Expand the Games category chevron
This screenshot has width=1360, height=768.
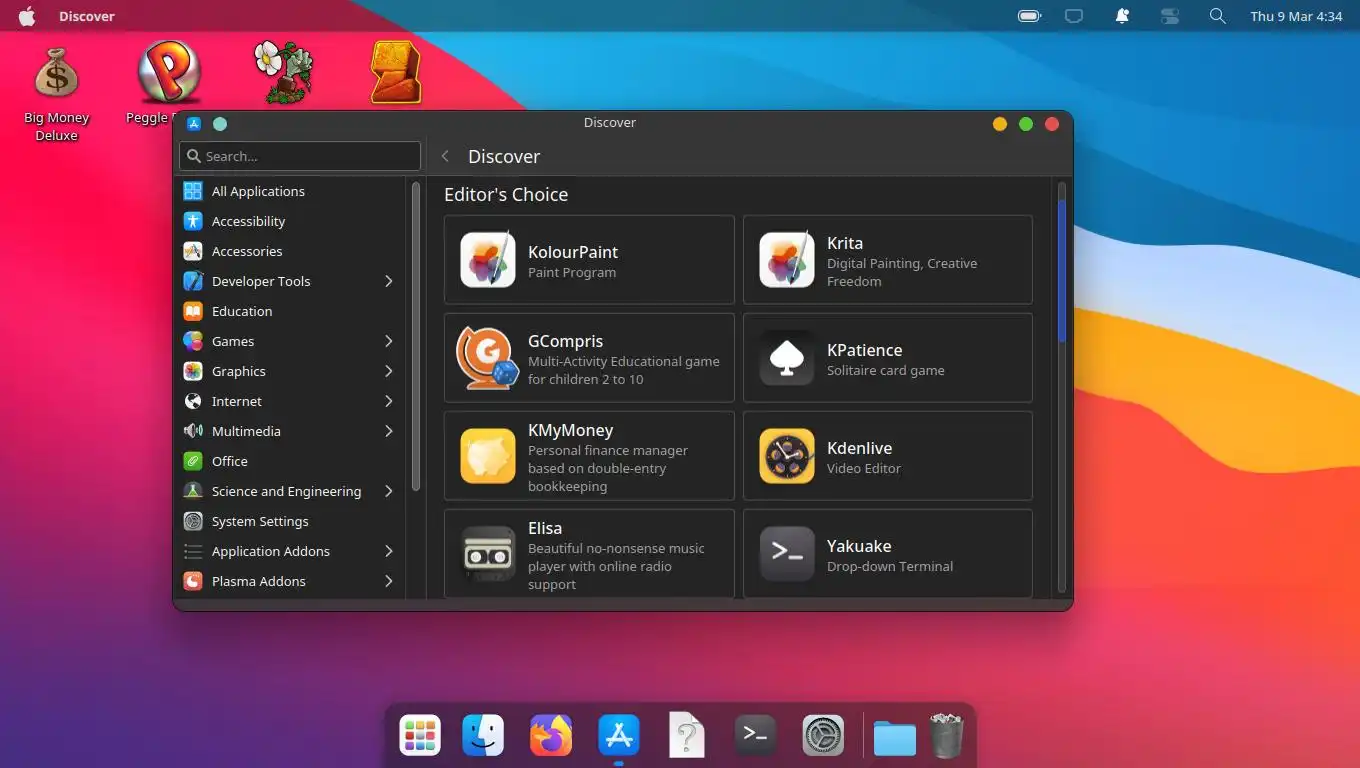pyautogui.click(x=389, y=341)
